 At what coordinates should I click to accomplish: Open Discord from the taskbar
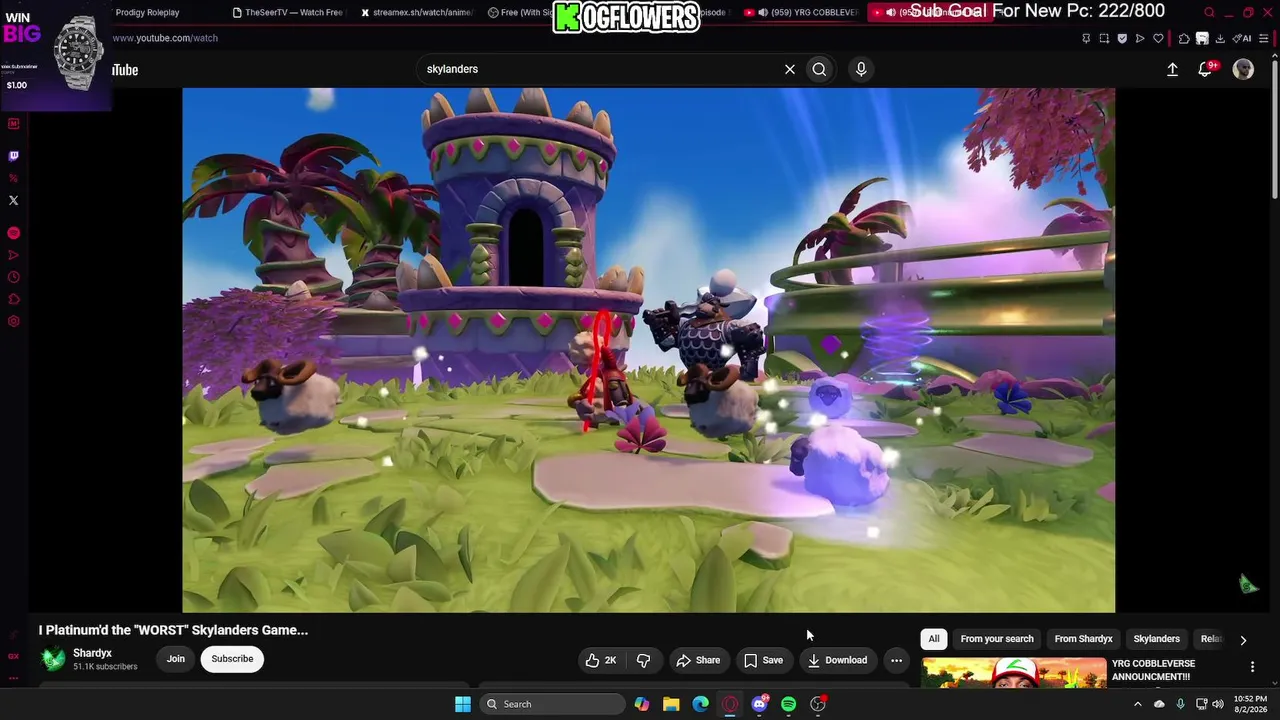759,704
